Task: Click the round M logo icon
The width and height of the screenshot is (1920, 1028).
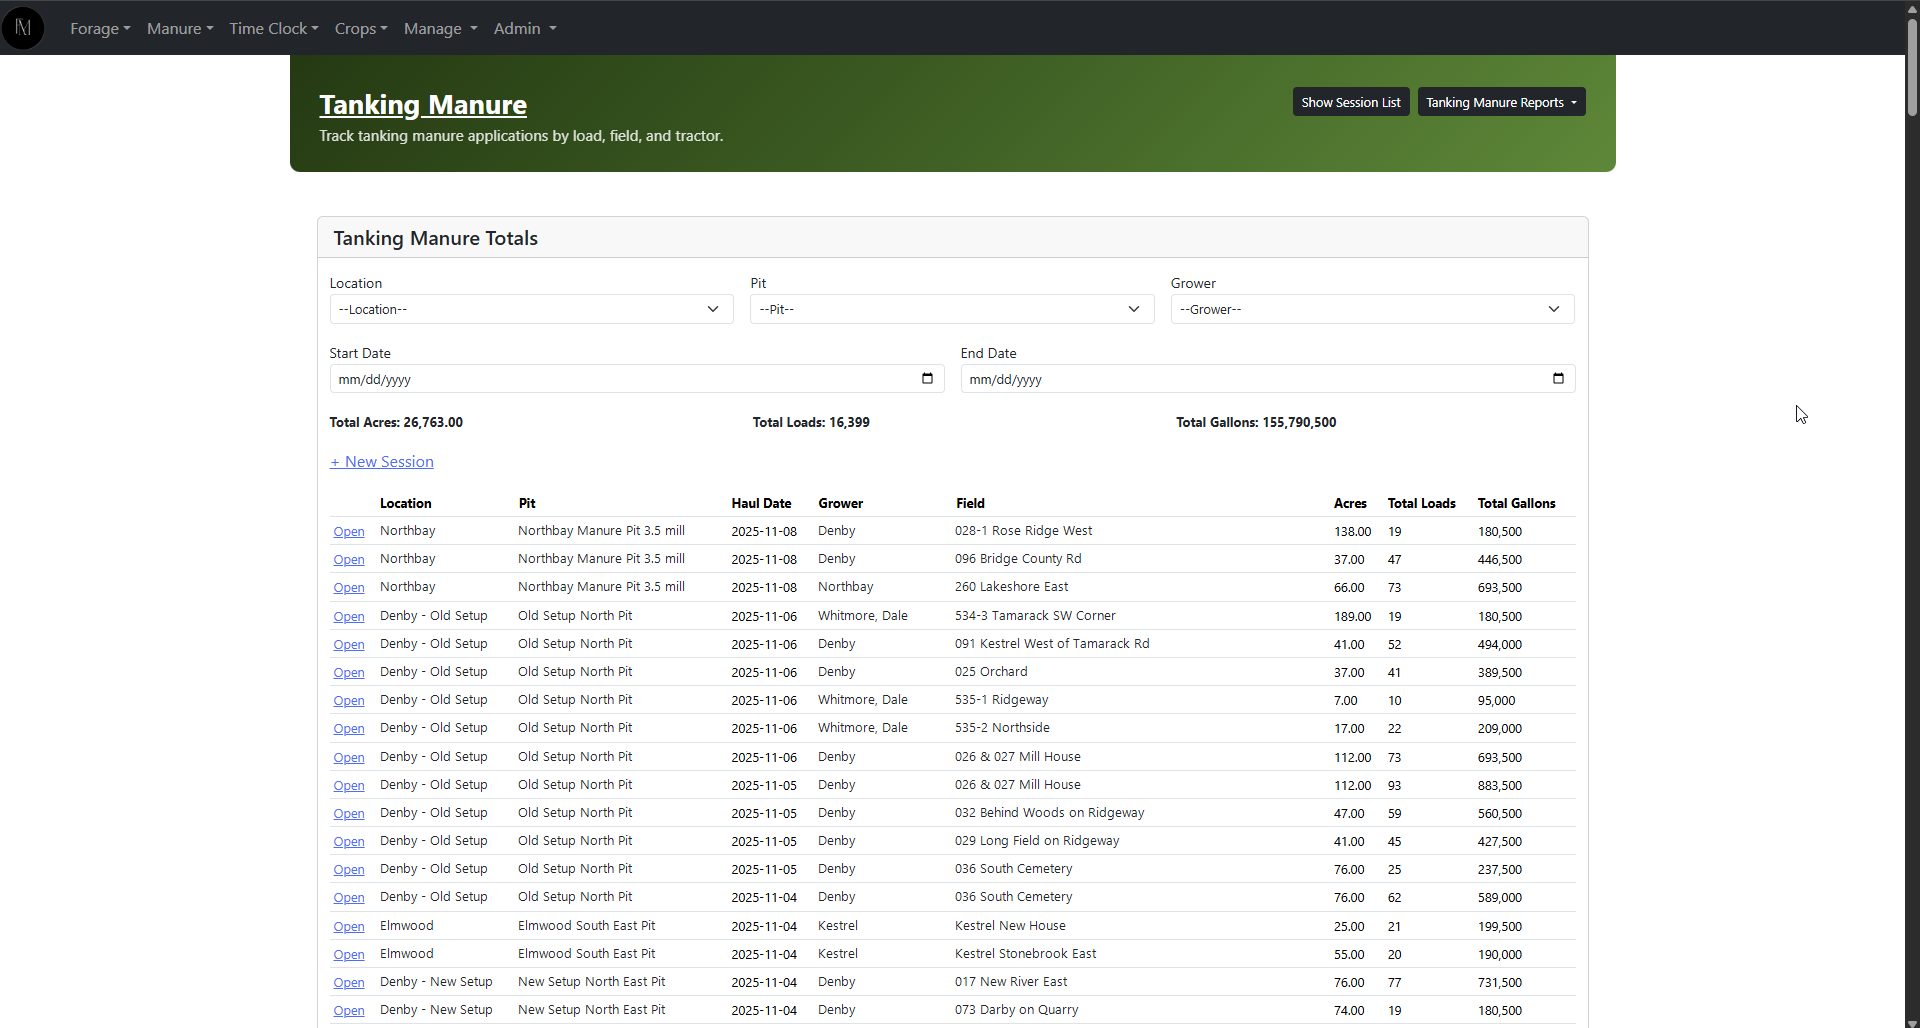Action: 23,28
